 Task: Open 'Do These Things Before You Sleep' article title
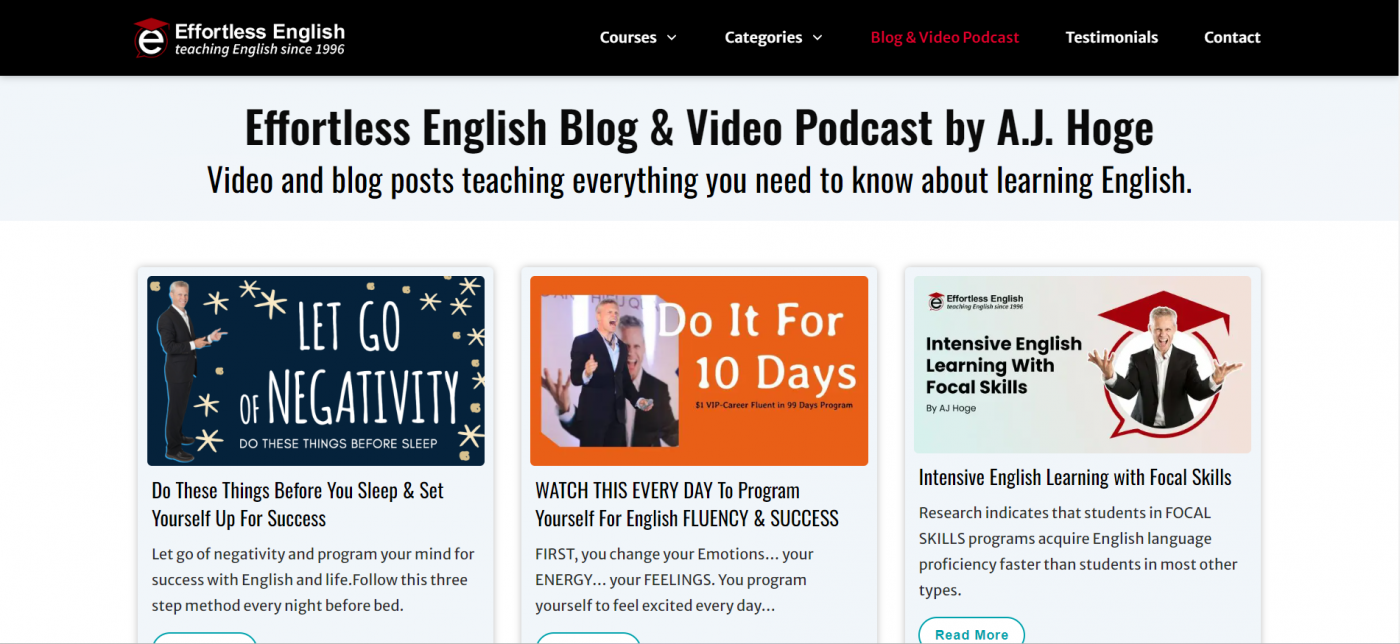tap(297, 504)
